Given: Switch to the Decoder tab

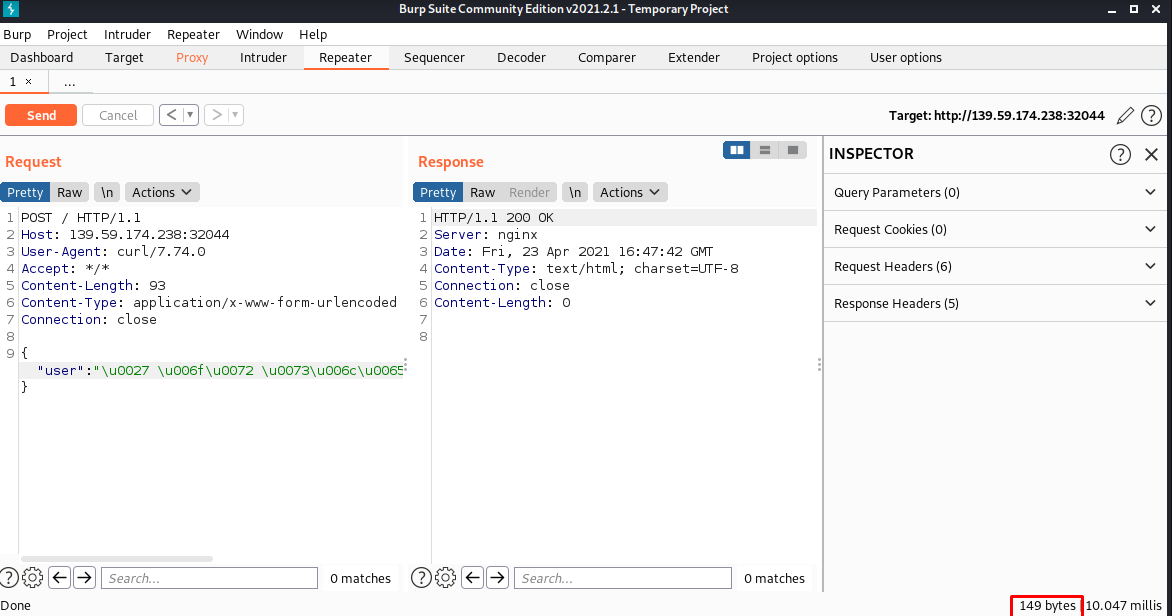Looking at the screenshot, I should 522,58.
